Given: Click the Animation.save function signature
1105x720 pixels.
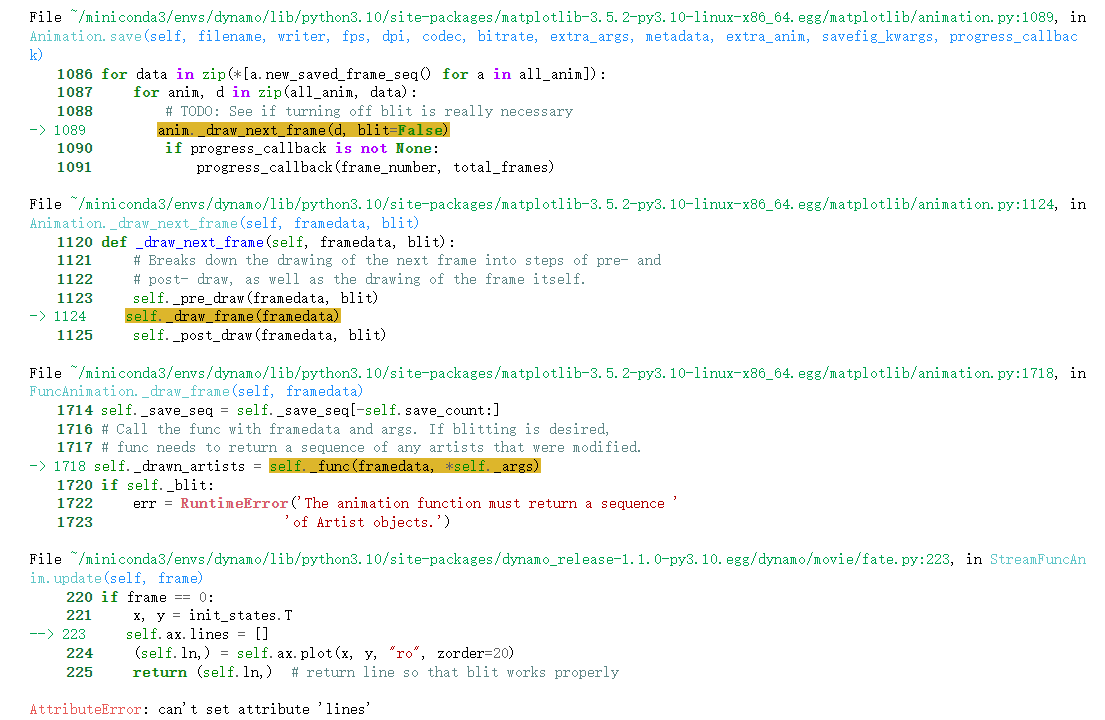Looking at the screenshot, I should (553, 44).
